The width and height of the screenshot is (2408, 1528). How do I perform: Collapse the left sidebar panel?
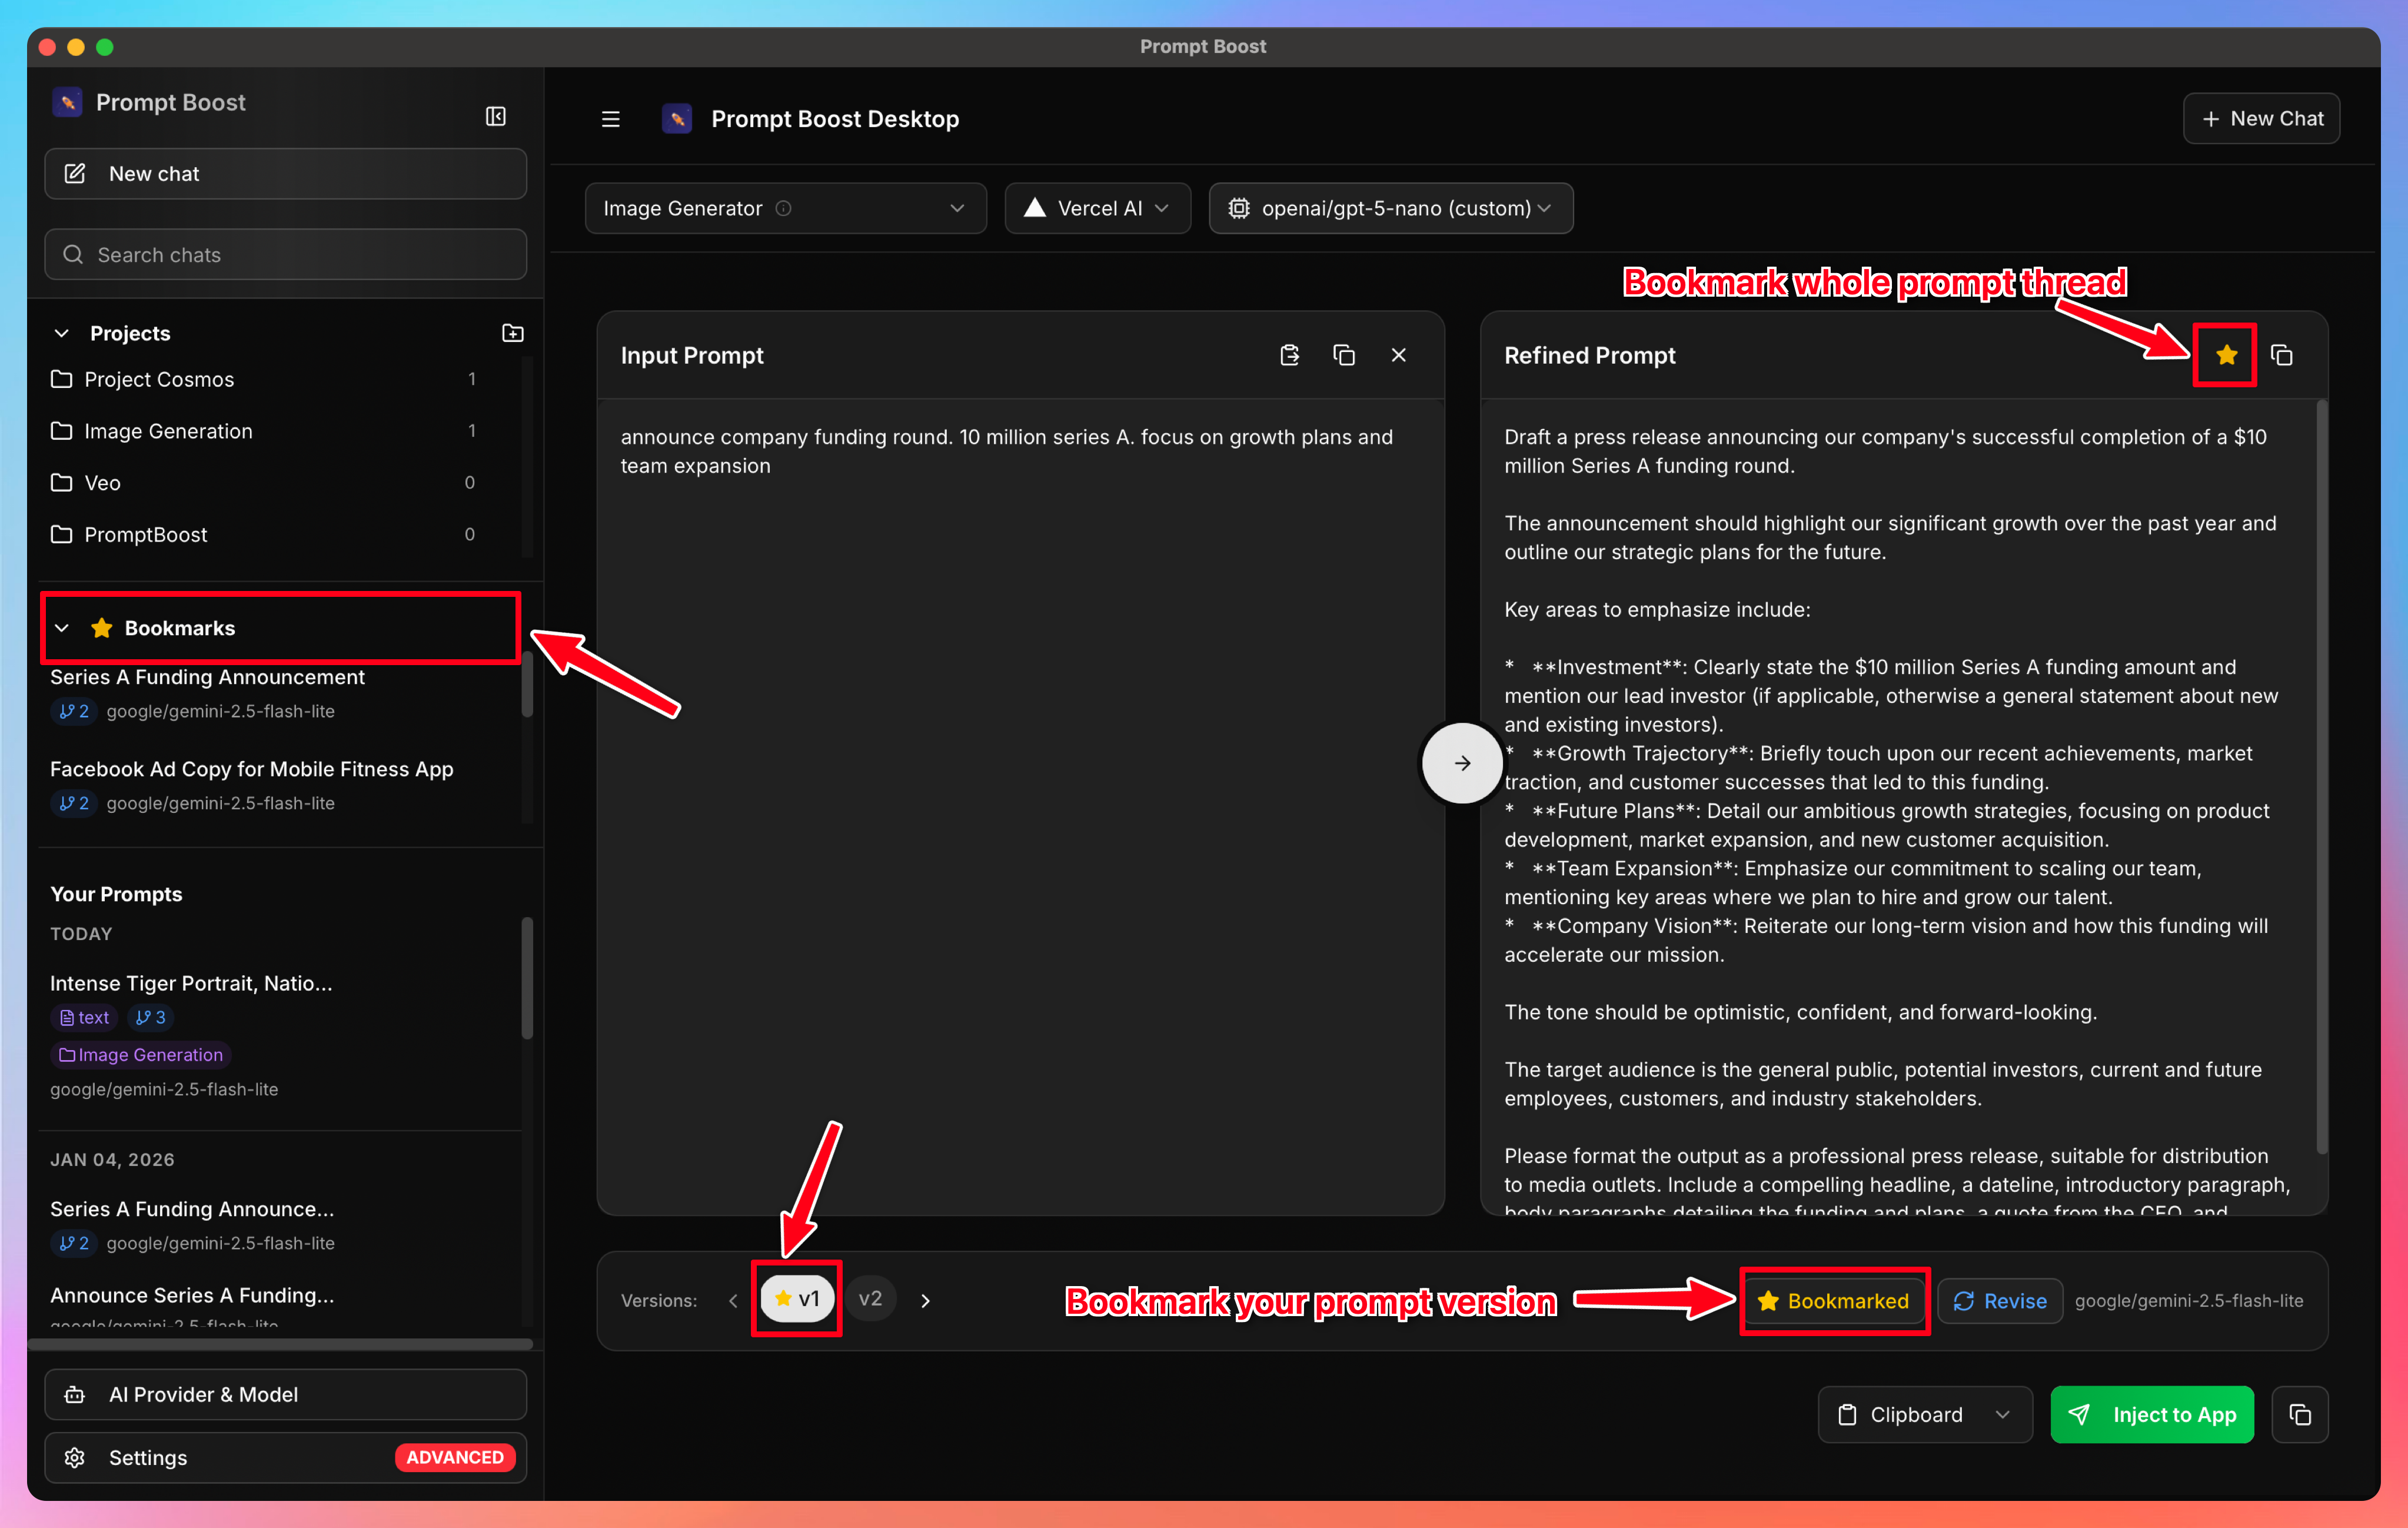(x=495, y=116)
